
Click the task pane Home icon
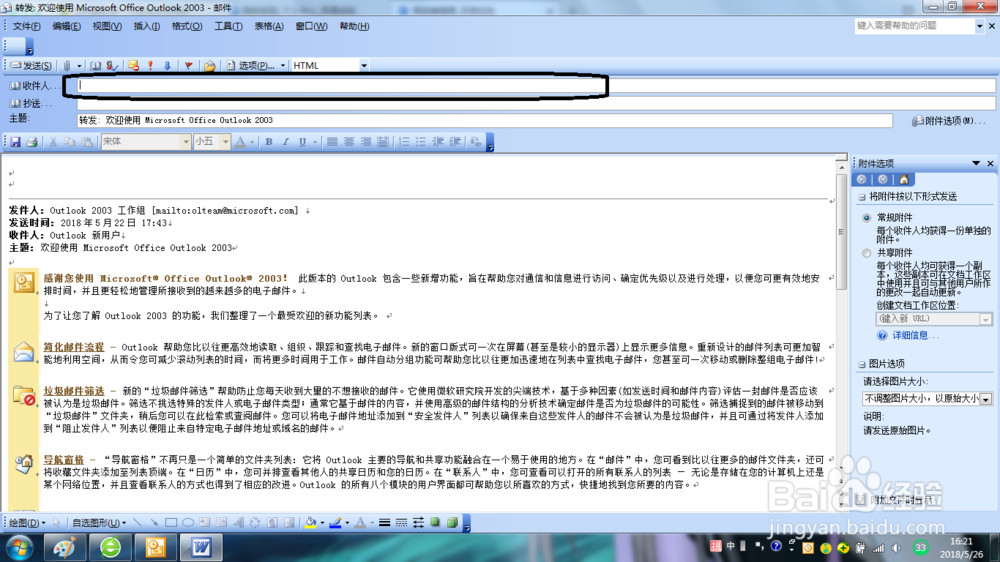tap(904, 180)
